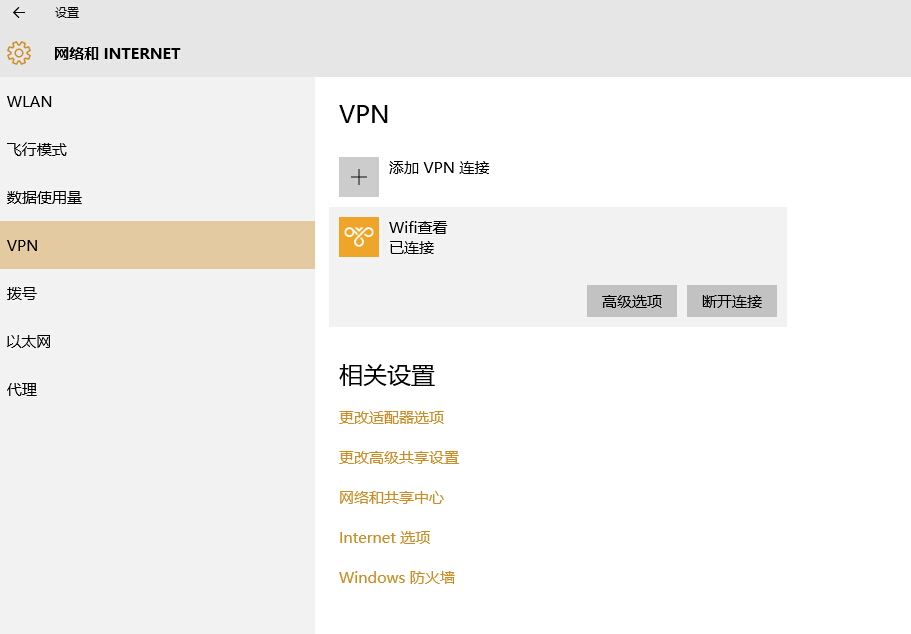Viewport: 911px width, 634px height.
Task: Go back with the arrow icon
Action: 19,13
